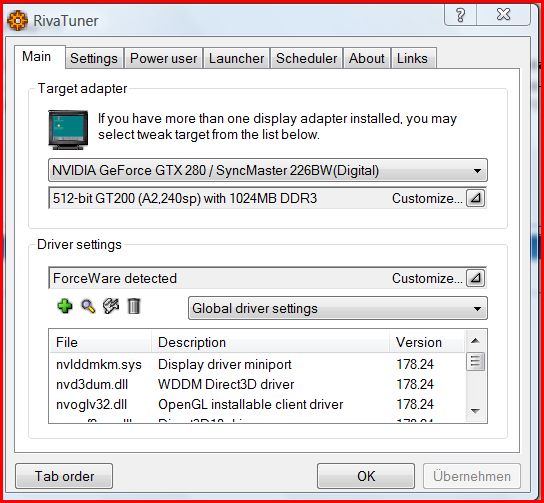Click the driver list scroll down arrow

[475, 411]
